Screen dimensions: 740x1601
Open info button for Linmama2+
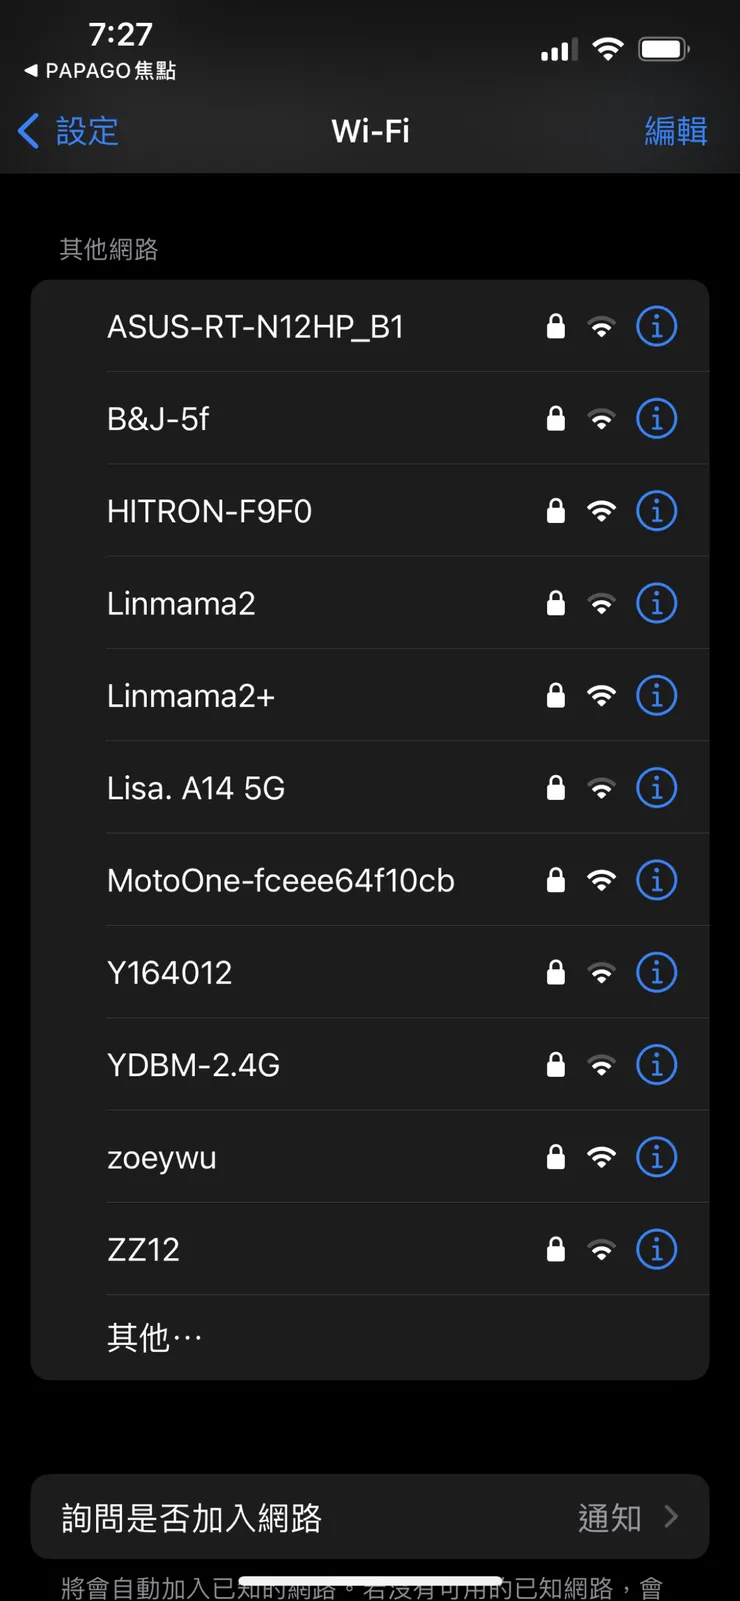coord(656,696)
